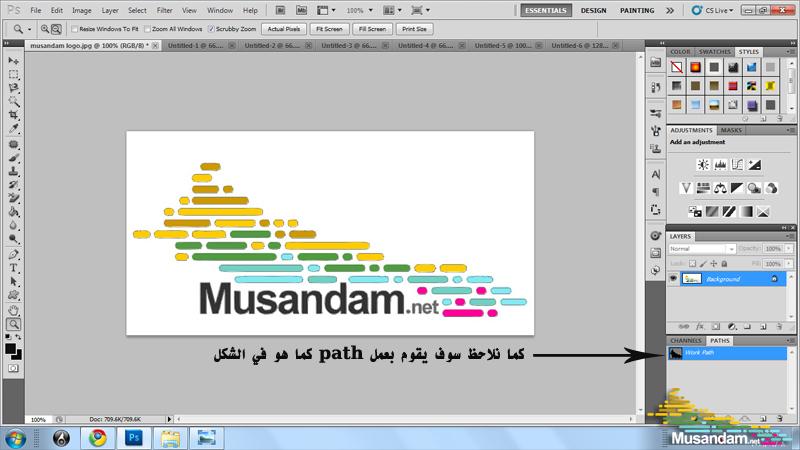This screenshot has width=800, height=450.
Task: Open the layer Fill dropdown arrow
Action: 789,264
